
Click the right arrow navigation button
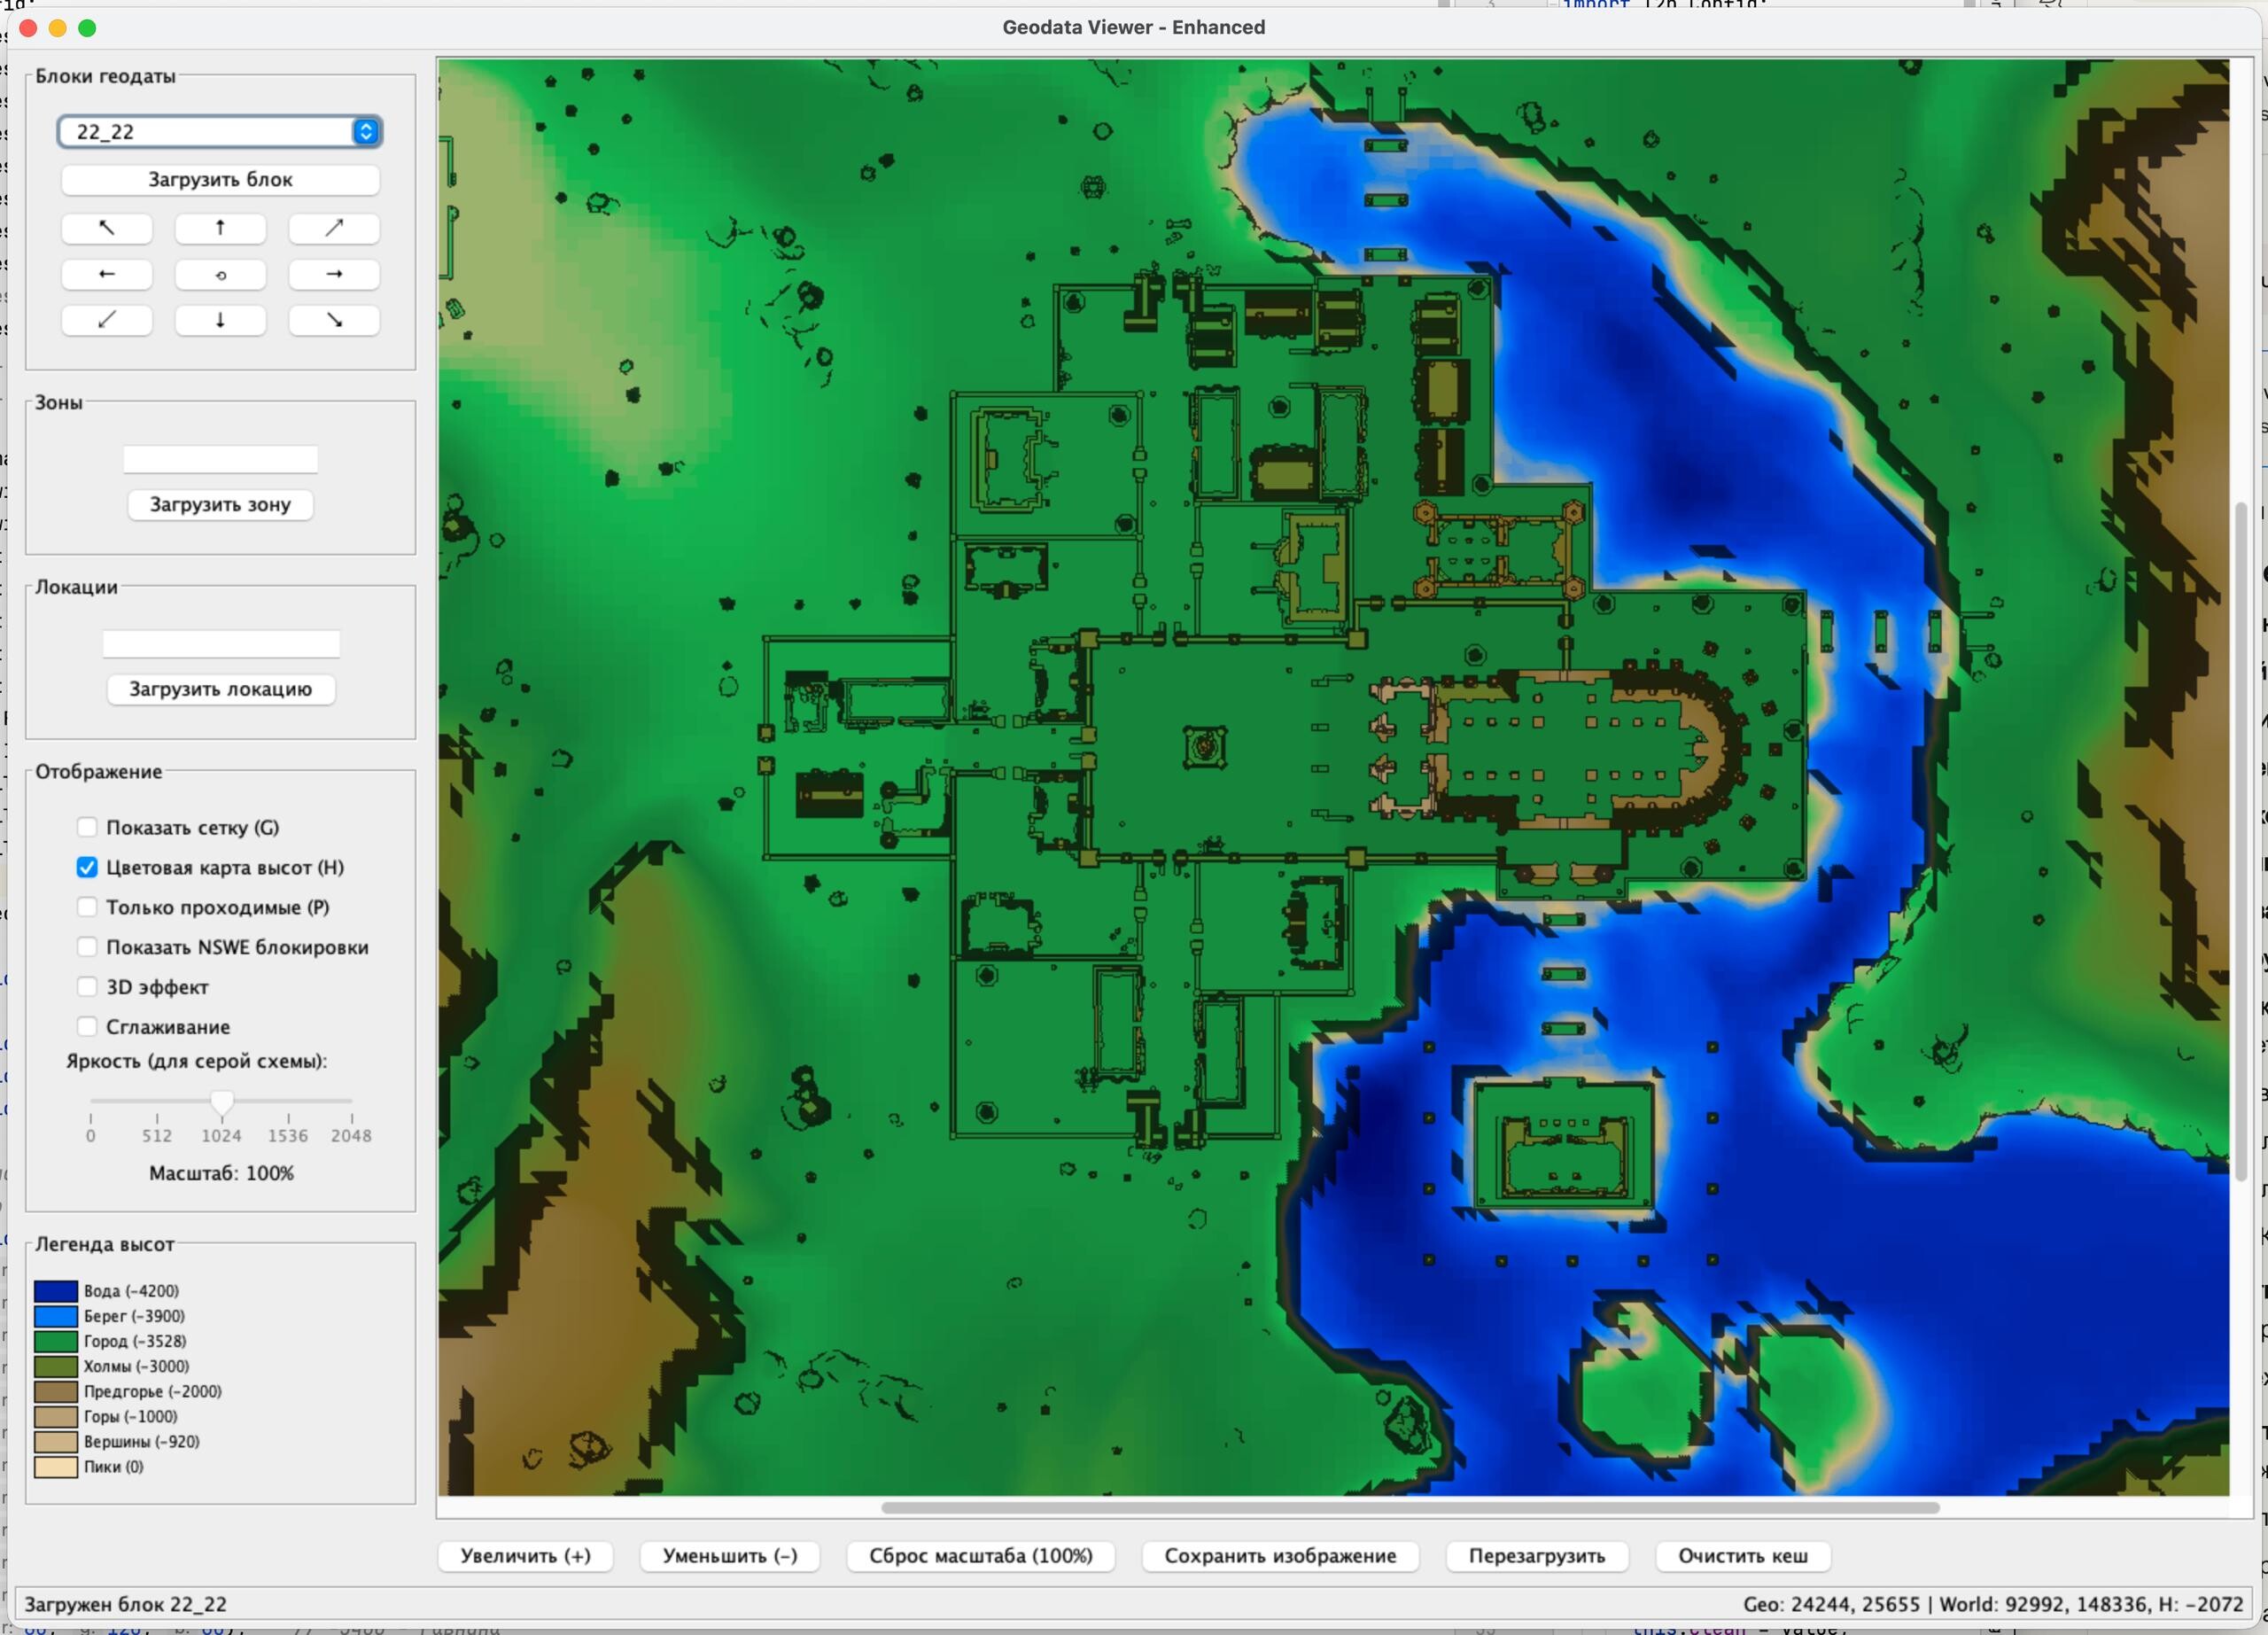click(334, 274)
